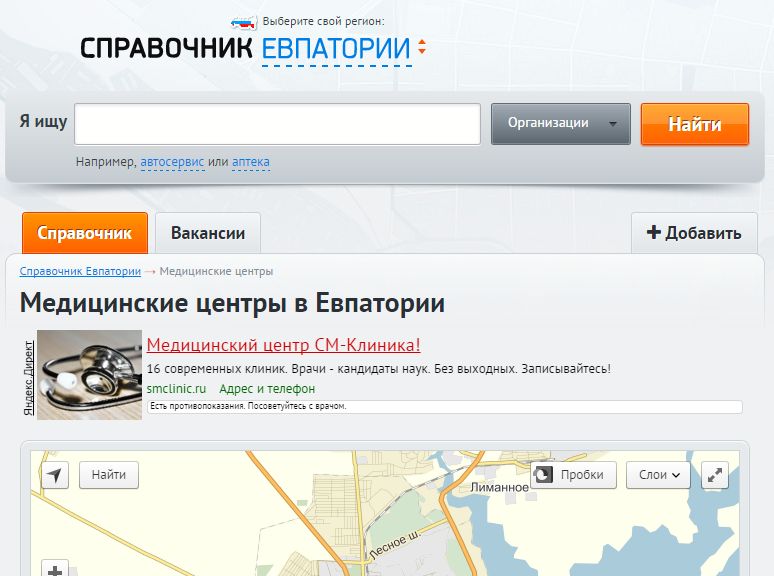Image resolution: width=774 pixels, height=576 pixels.
Task: Click the Лиманное label on the map
Action: 499,488
